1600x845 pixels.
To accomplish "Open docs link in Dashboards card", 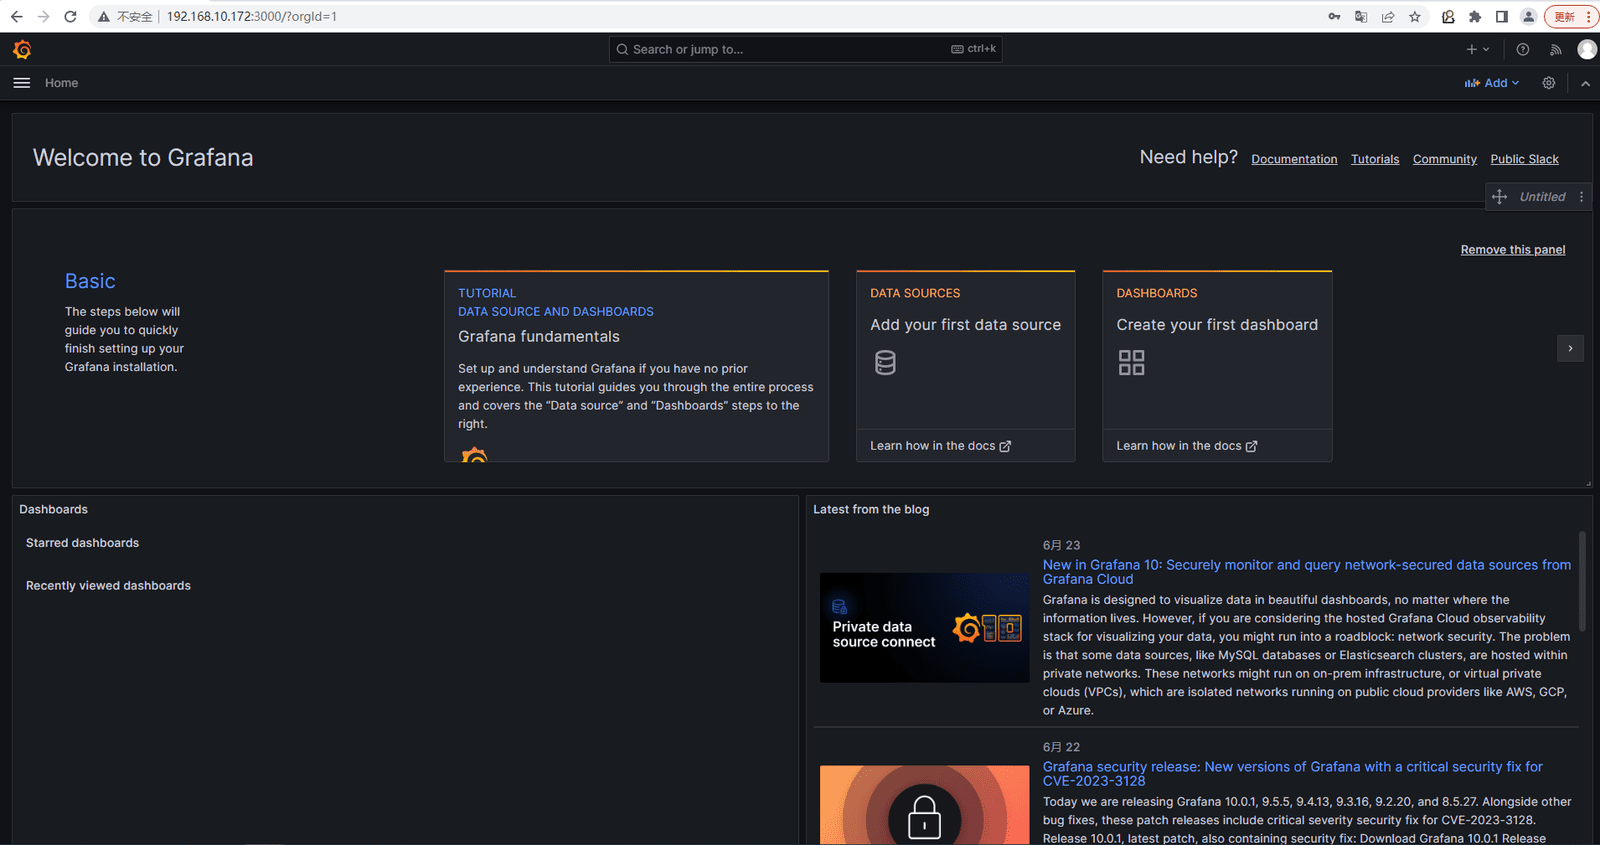I will point(1186,446).
